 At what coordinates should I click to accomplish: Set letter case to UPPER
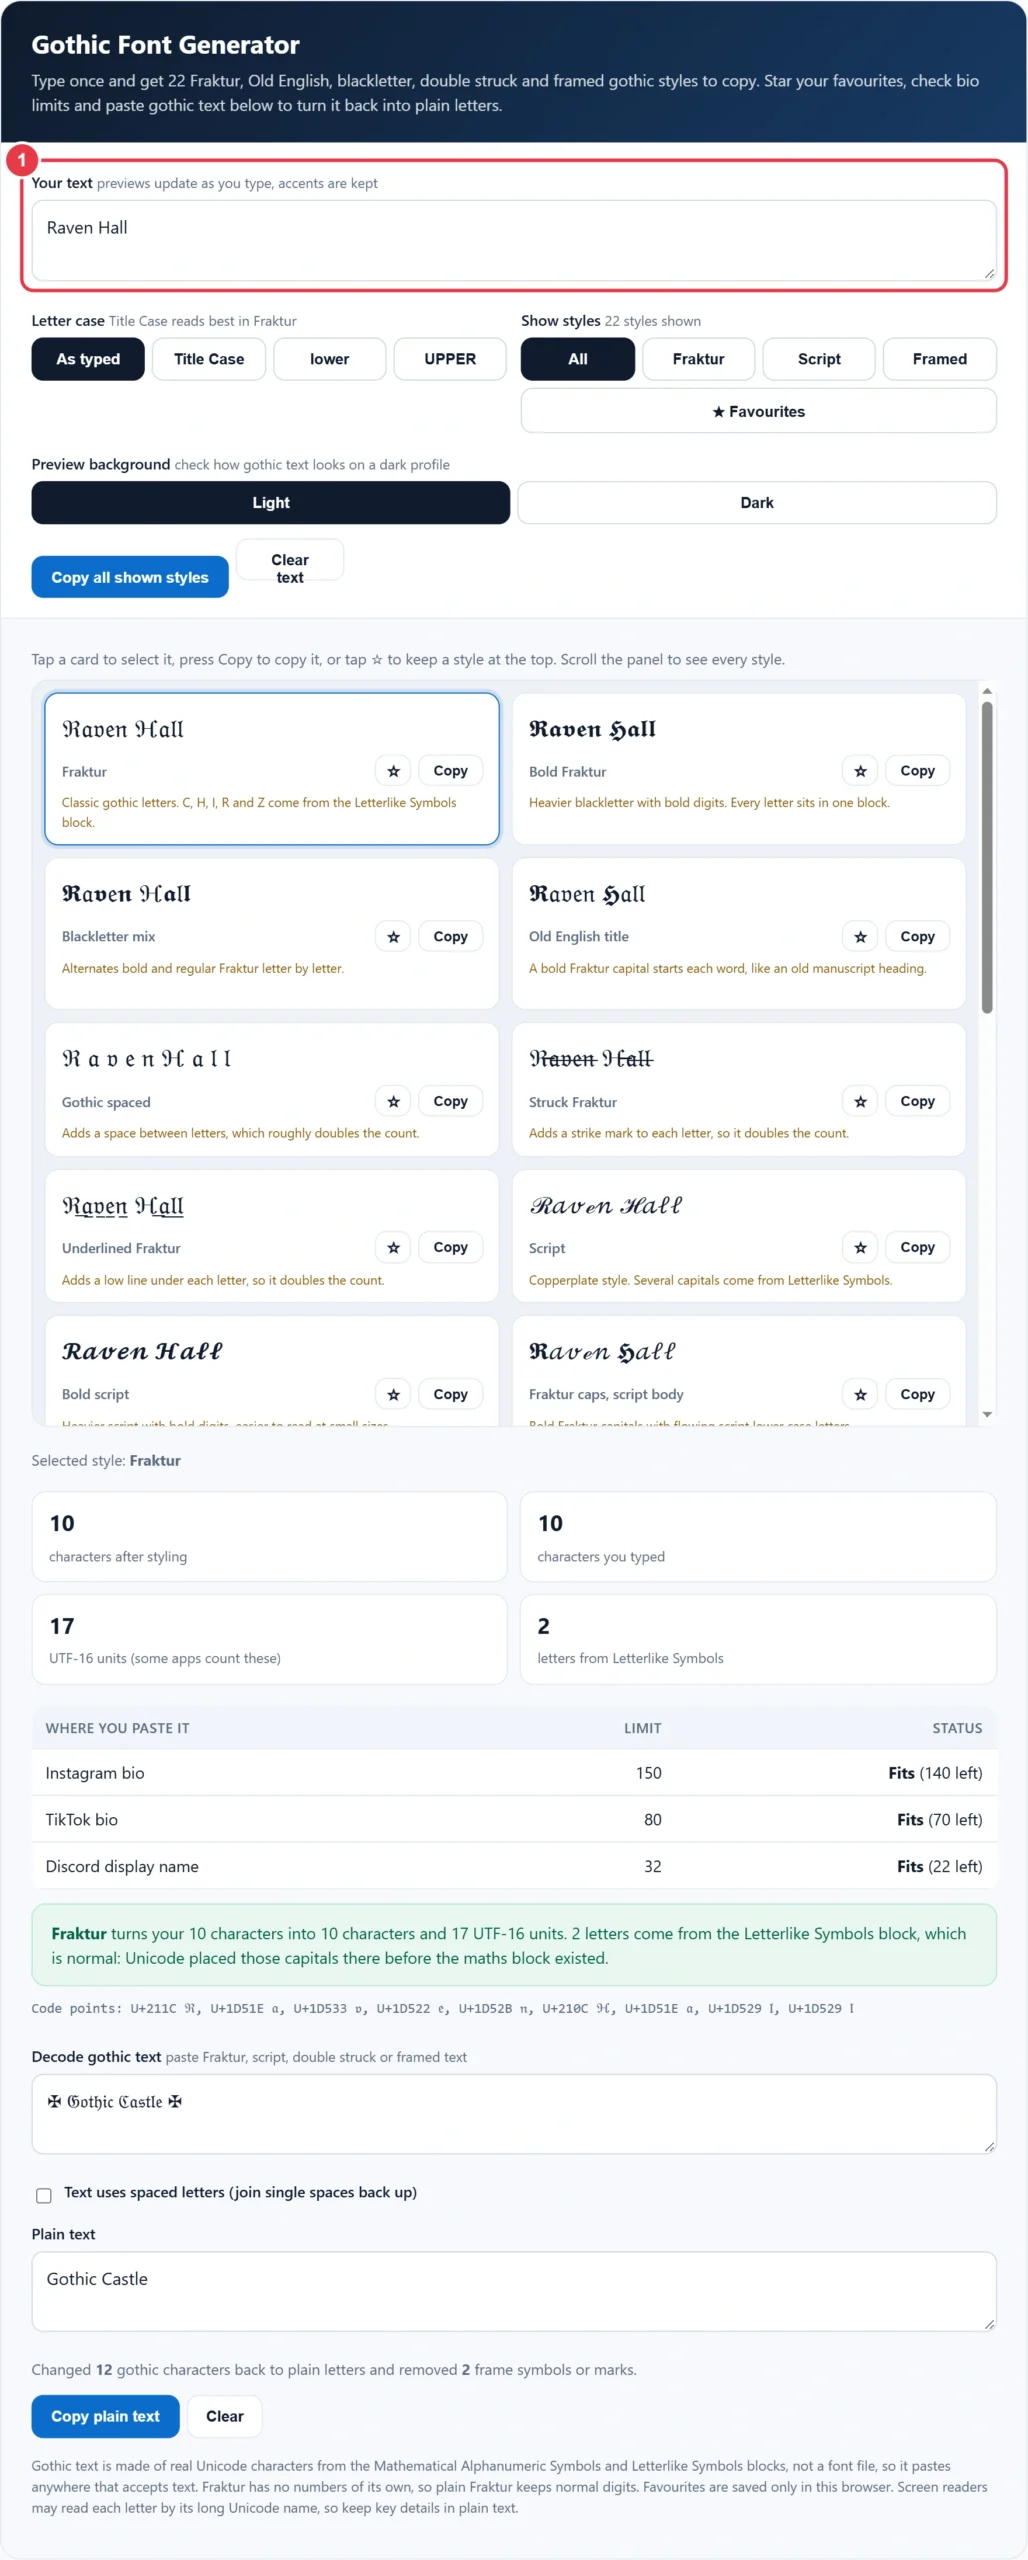pyautogui.click(x=450, y=359)
